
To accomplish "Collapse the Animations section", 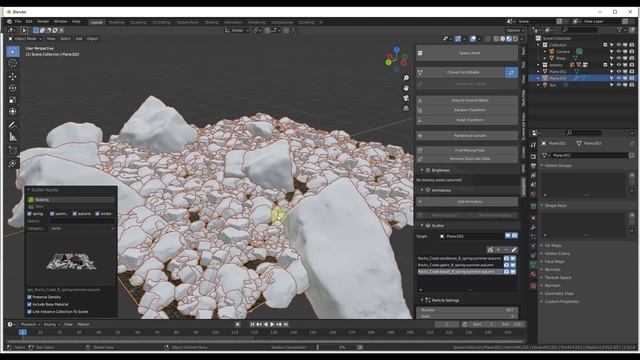I will coord(422,190).
